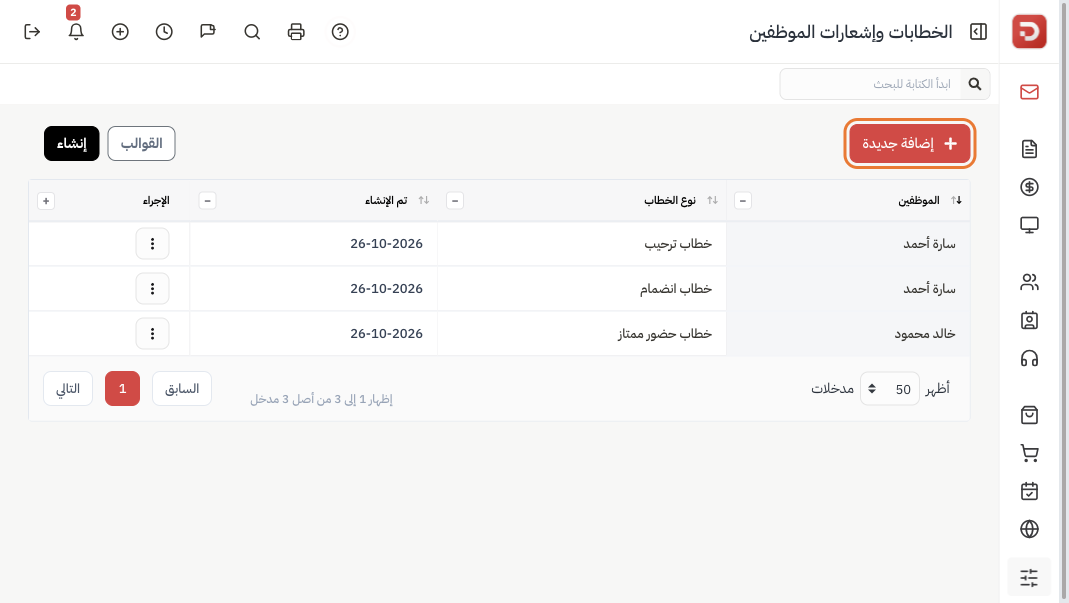Expand columns with plus button near الإجراء
The width and height of the screenshot is (1069, 603).
(x=46, y=201)
